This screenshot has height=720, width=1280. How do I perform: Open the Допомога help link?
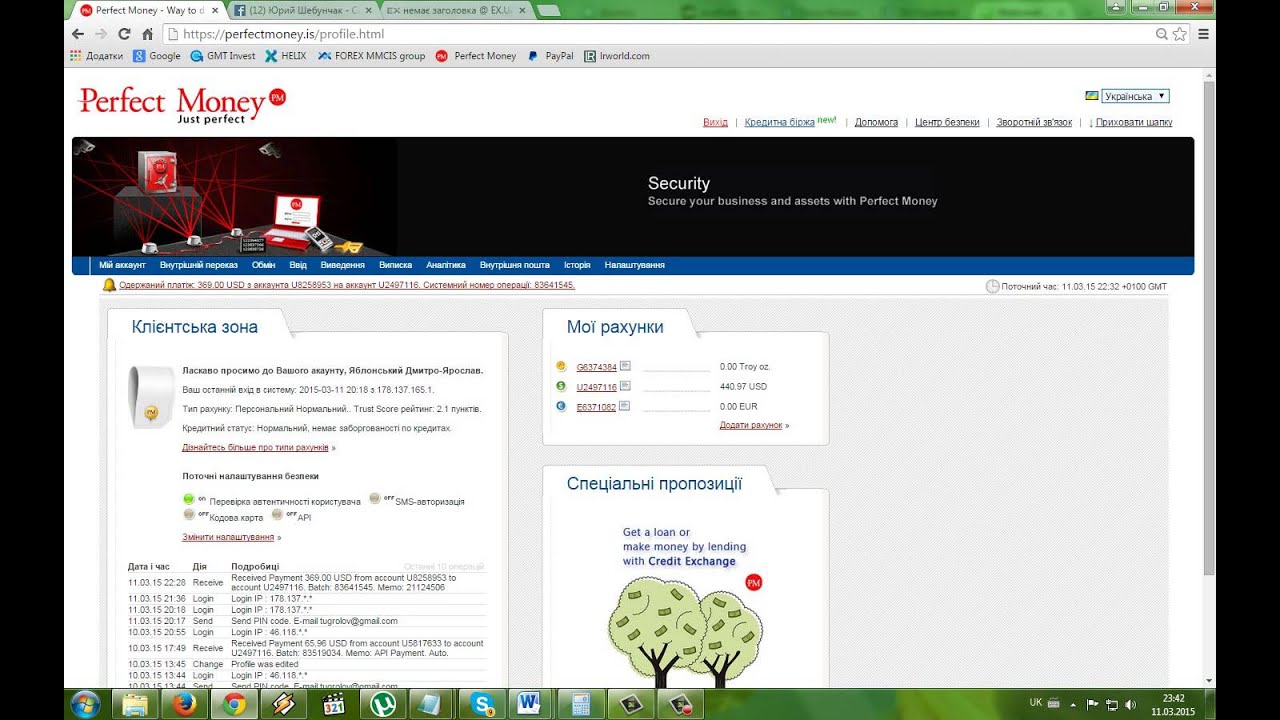tap(876, 122)
